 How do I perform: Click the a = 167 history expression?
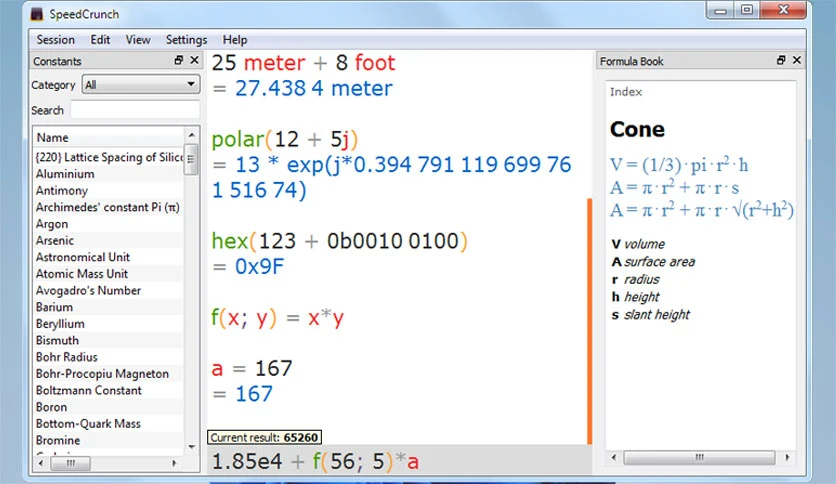click(x=252, y=368)
